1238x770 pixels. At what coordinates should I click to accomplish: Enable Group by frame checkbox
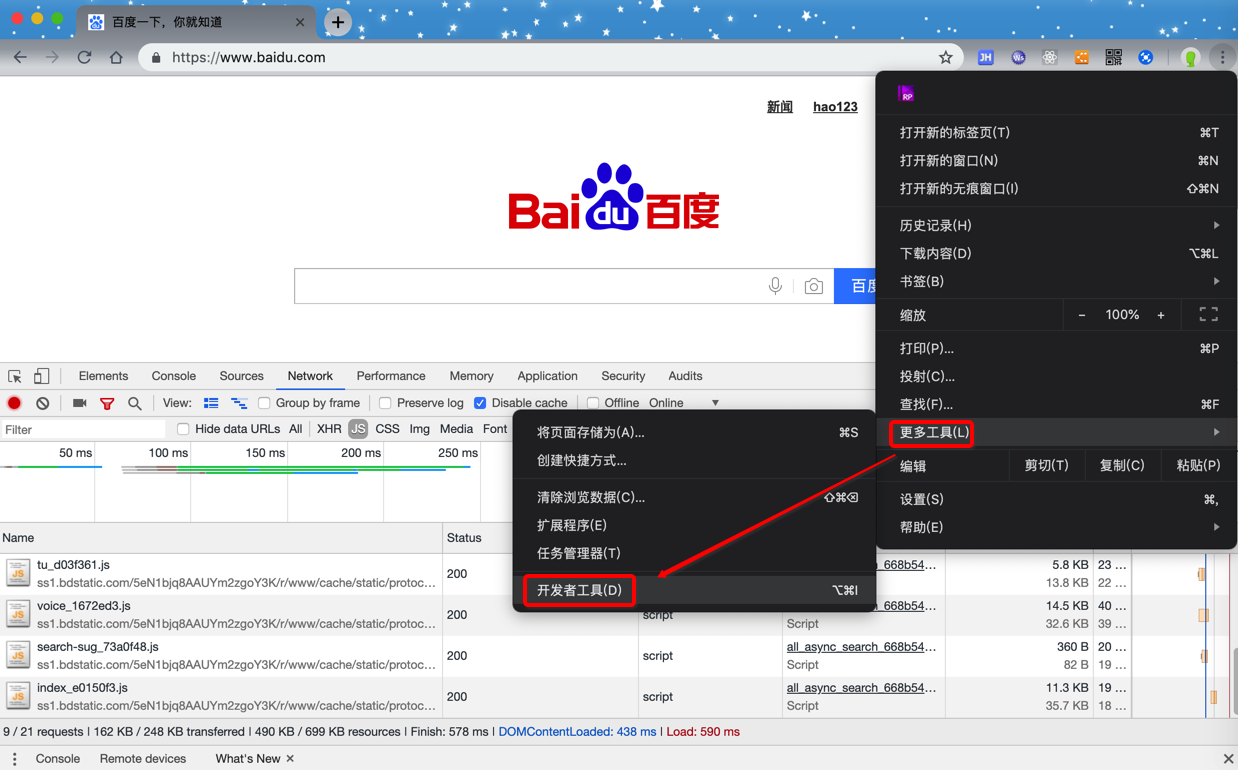tap(264, 403)
